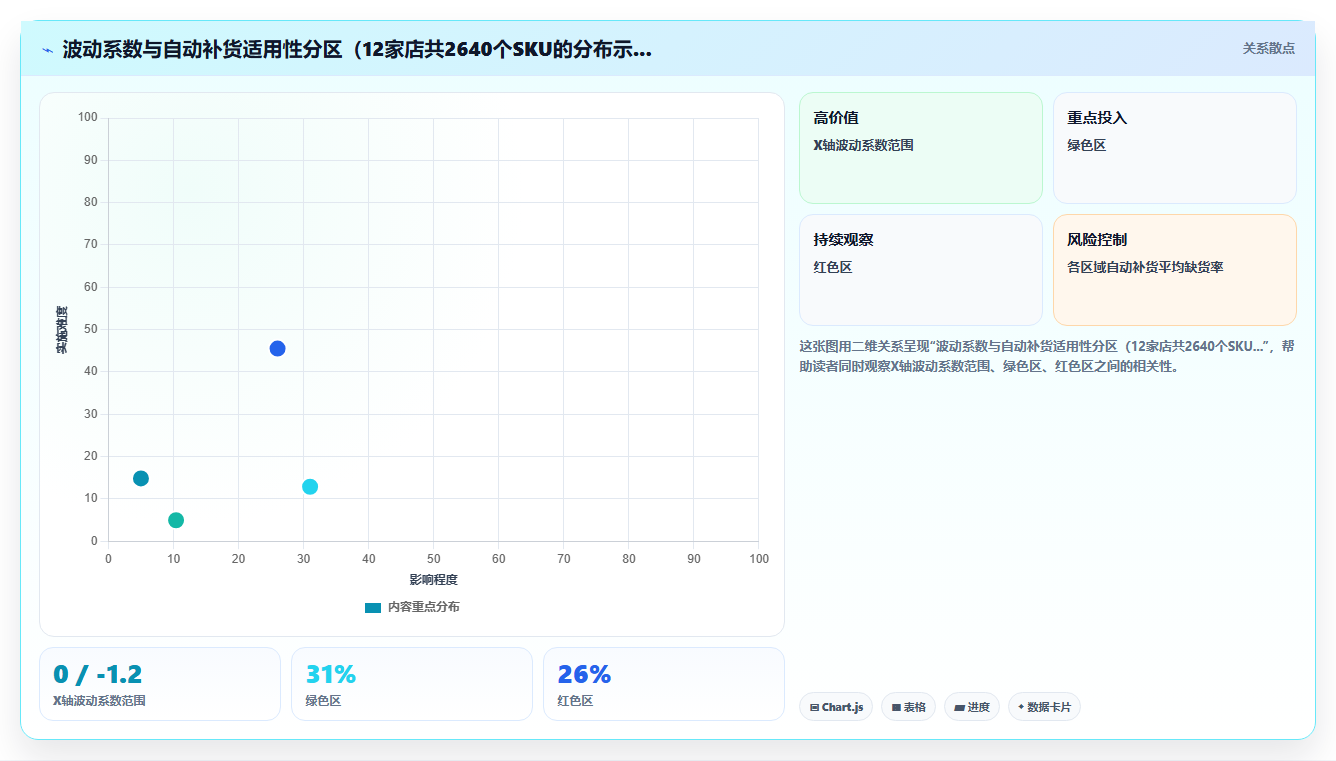Screen dimensions: 1336x761
Task: Click the 31% 绿色区 stat card
Action: (x=412, y=684)
